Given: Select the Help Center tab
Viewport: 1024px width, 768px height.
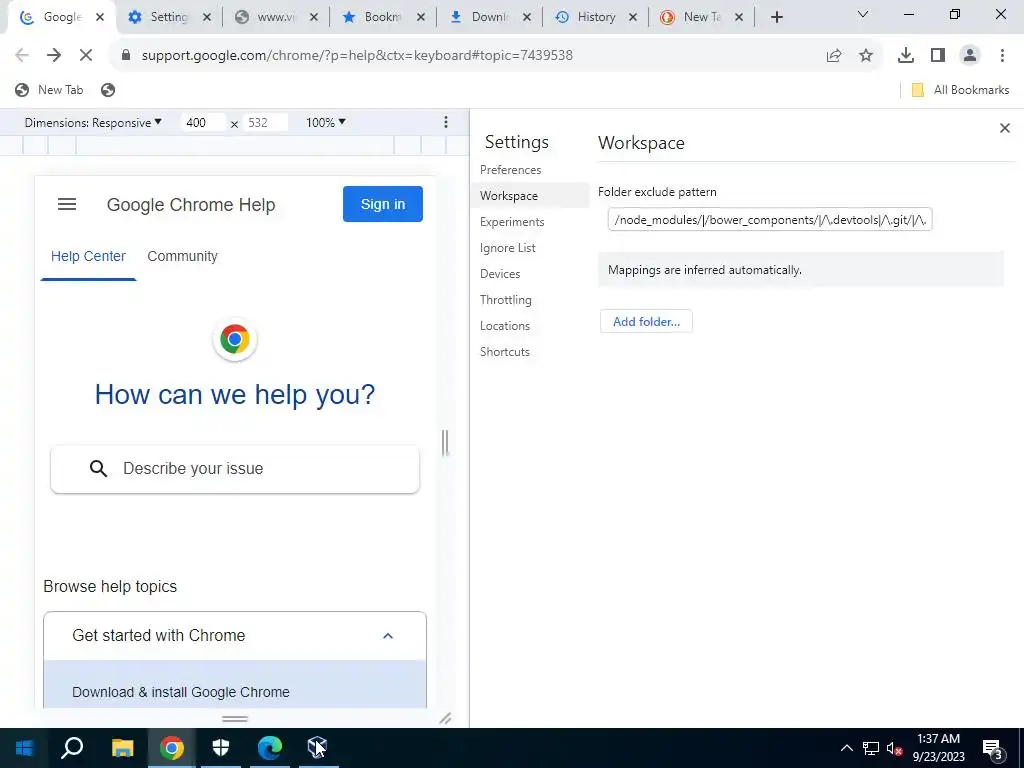Looking at the screenshot, I should point(88,257).
